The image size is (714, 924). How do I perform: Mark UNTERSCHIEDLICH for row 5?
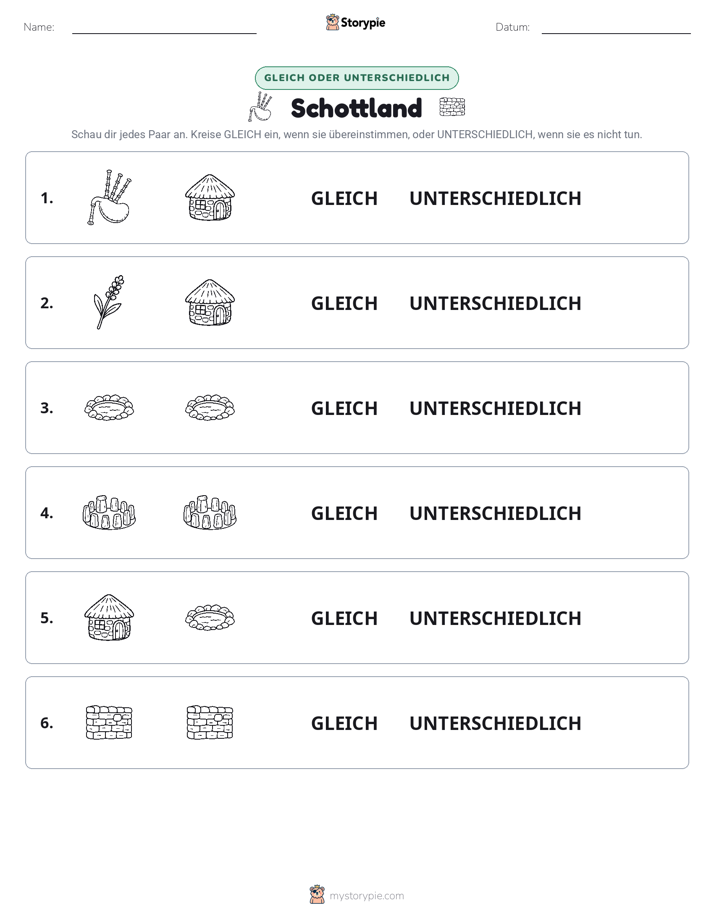tap(495, 618)
